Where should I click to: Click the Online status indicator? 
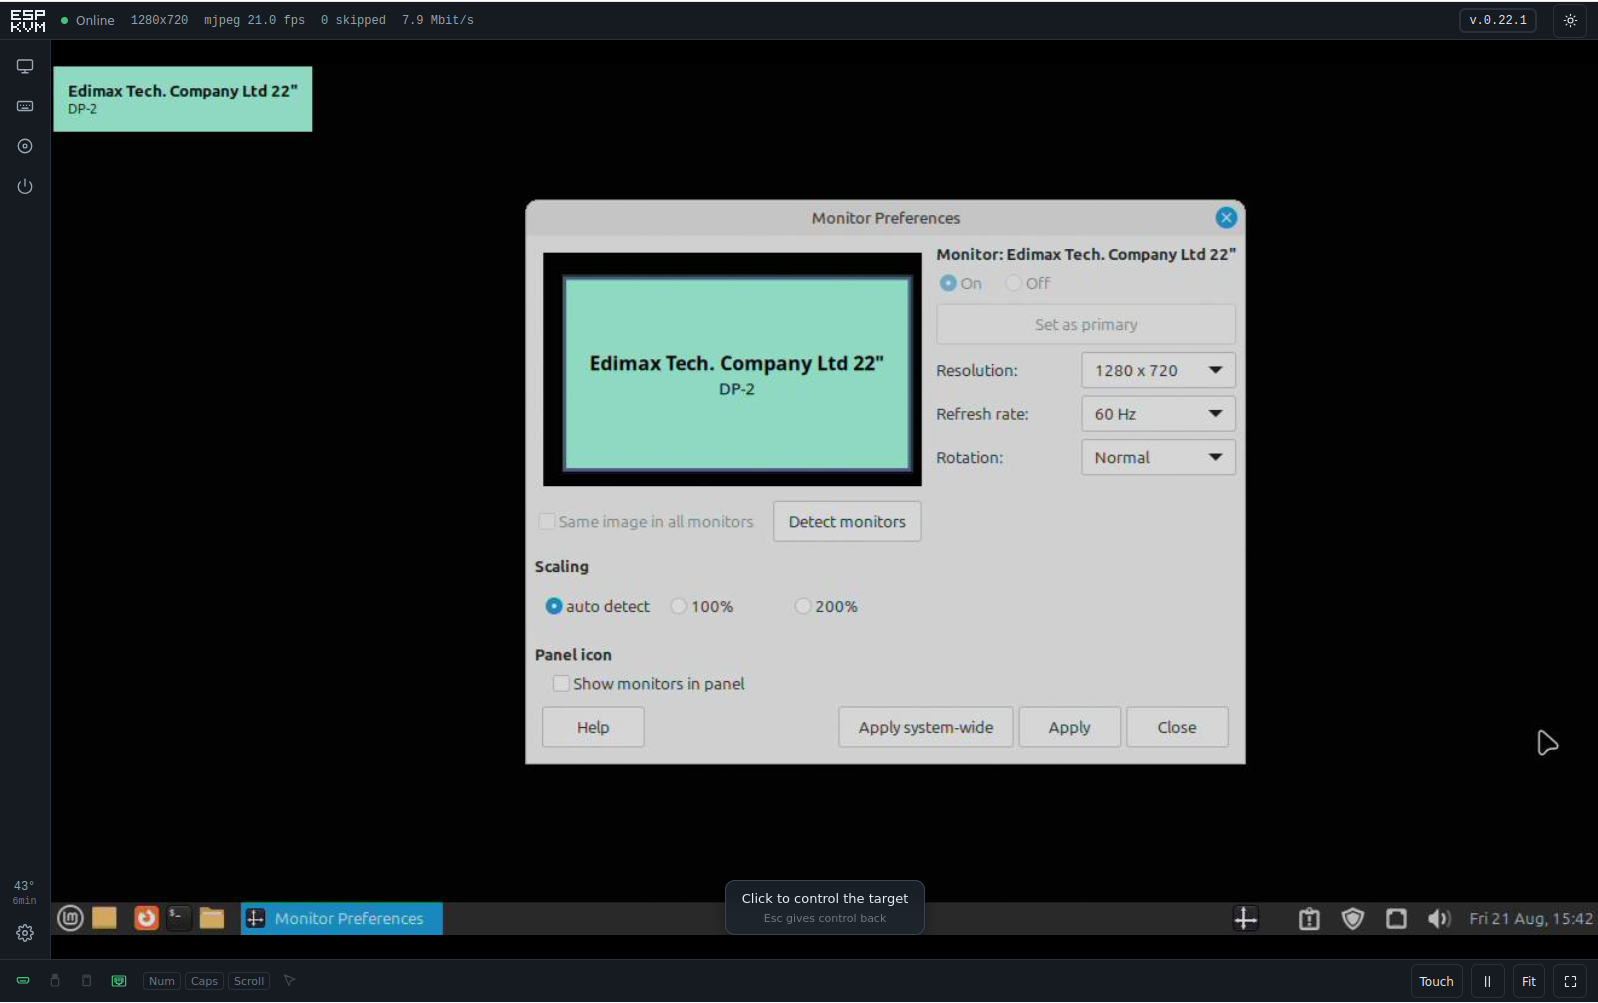pyautogui.click(x=88, y=20)
